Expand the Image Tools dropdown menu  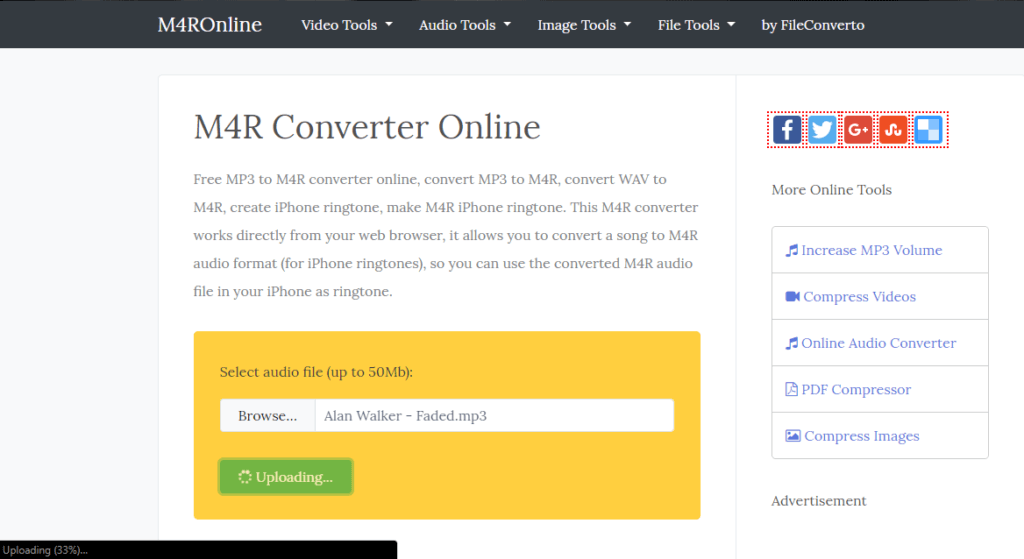click(x=584, y=25)
